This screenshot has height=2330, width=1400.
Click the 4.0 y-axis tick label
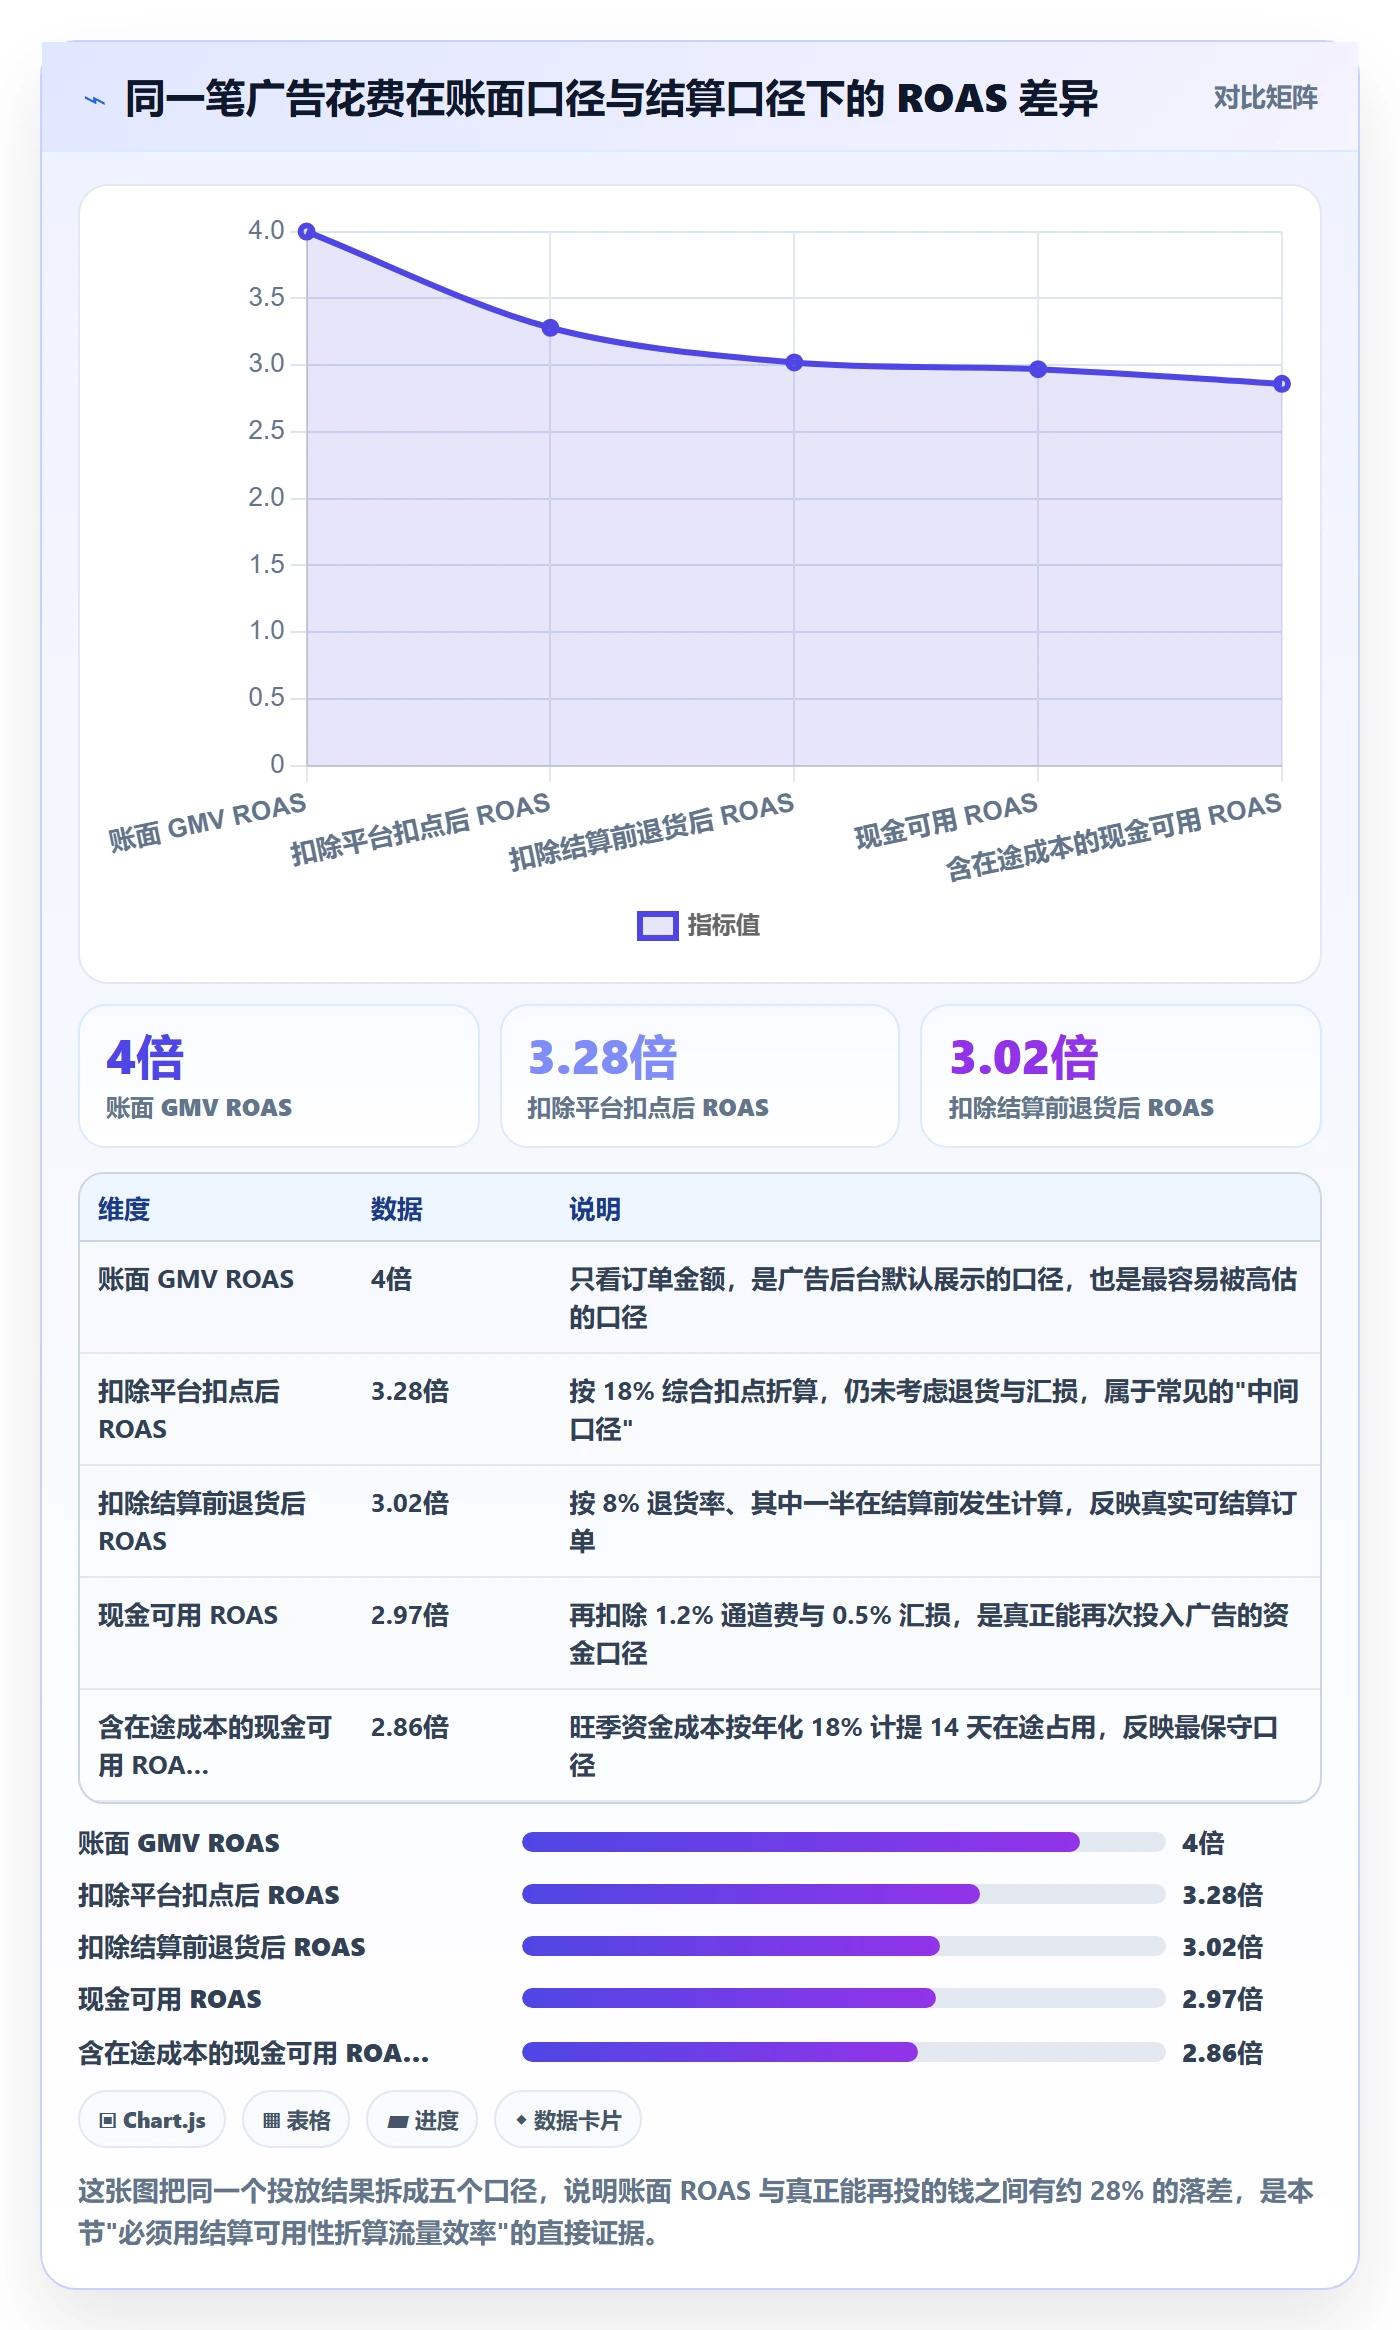pos(267,231)
